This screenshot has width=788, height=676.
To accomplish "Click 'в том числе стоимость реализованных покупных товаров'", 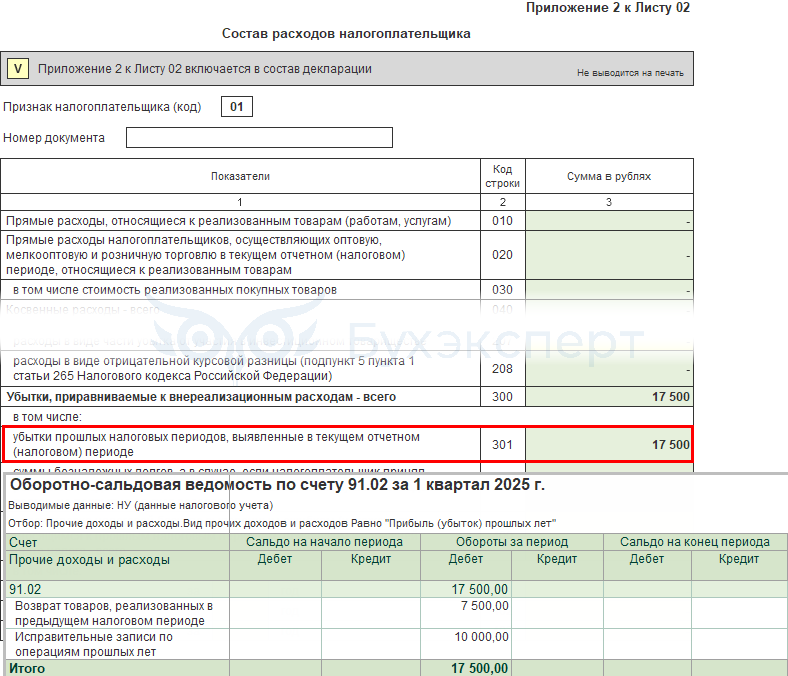I will coord(175,290).
